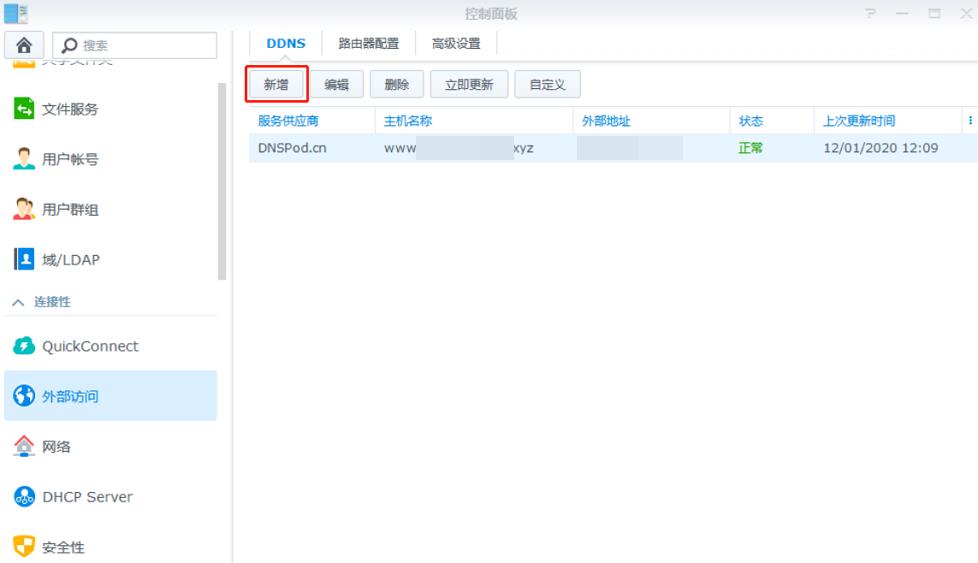Switch to the Router Configuration (路由器配置) tab

pyautogui.click(x=369, y=44)
